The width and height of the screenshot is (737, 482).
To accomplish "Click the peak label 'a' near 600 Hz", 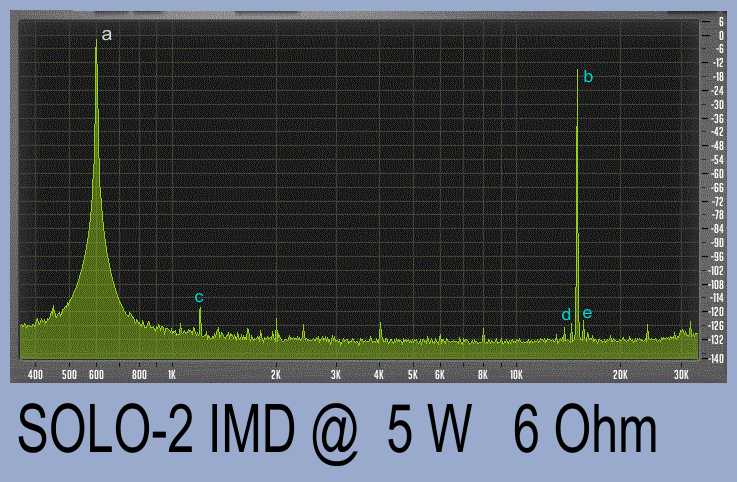I will (x=107, y=35).
